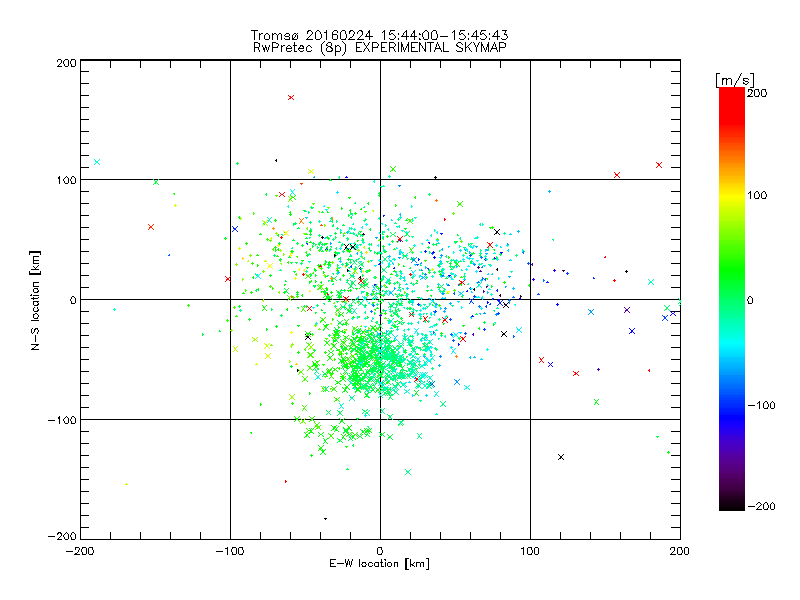Click the 200 label on the colorbar
This screenshot has width=800, height=600.
coord(757,93)
